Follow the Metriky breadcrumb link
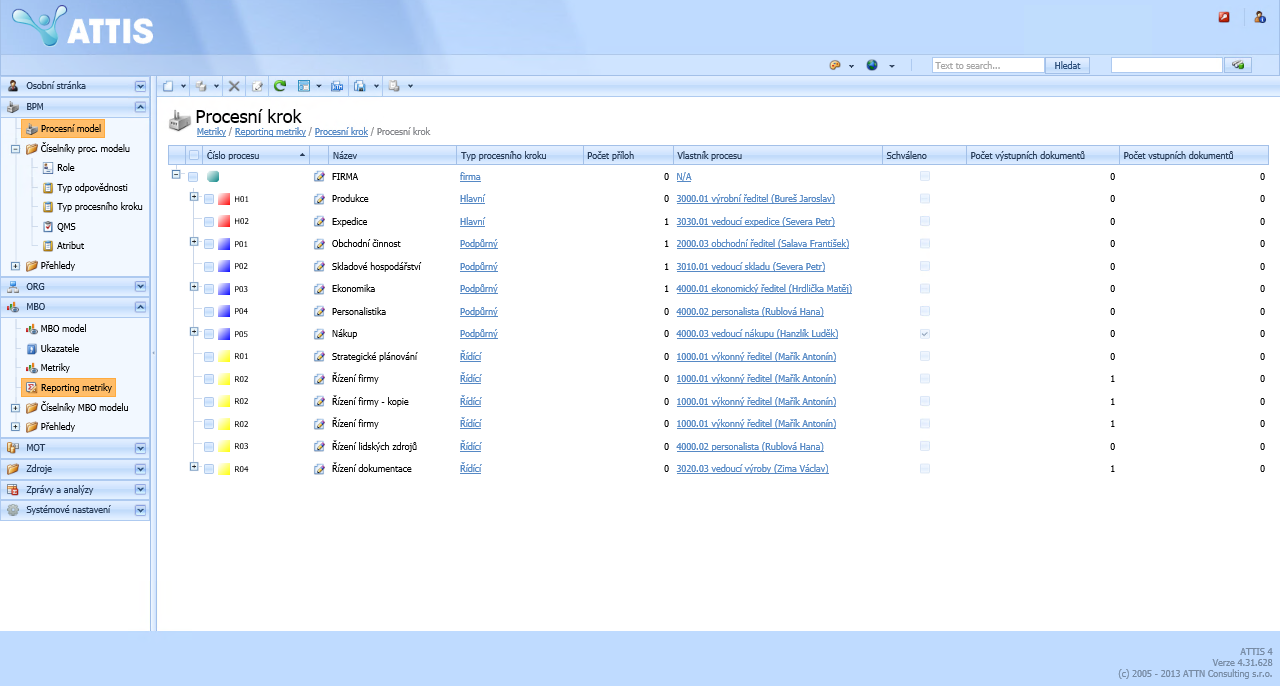 click(211, 132)
